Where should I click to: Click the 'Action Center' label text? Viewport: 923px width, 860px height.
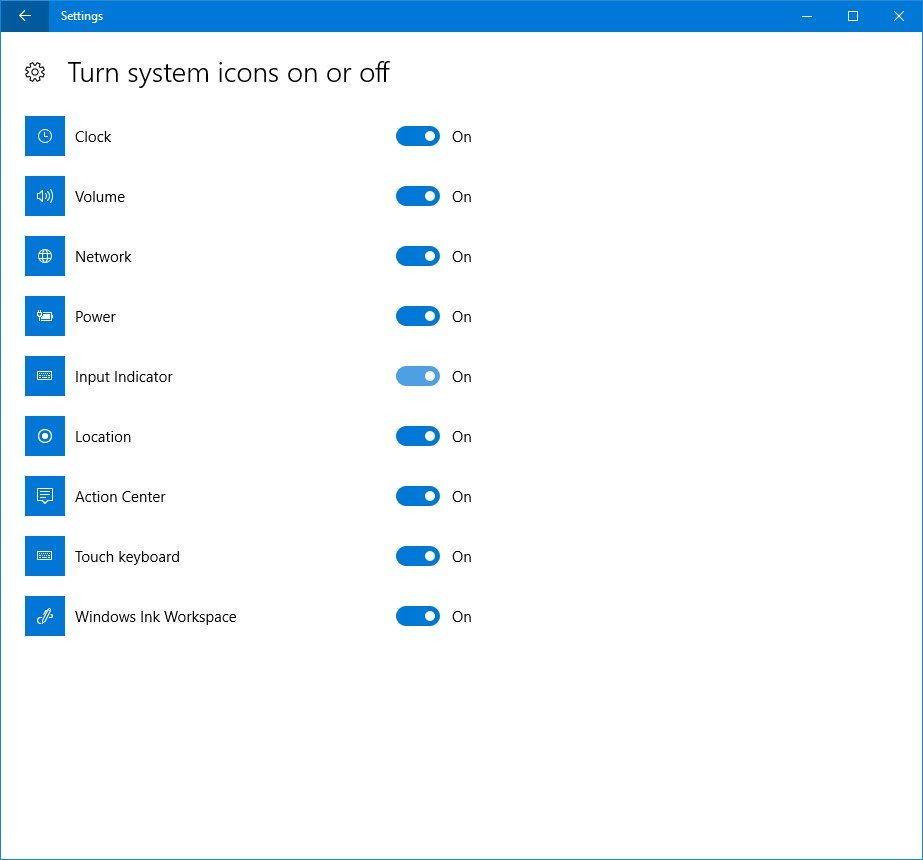pos(120,497)
